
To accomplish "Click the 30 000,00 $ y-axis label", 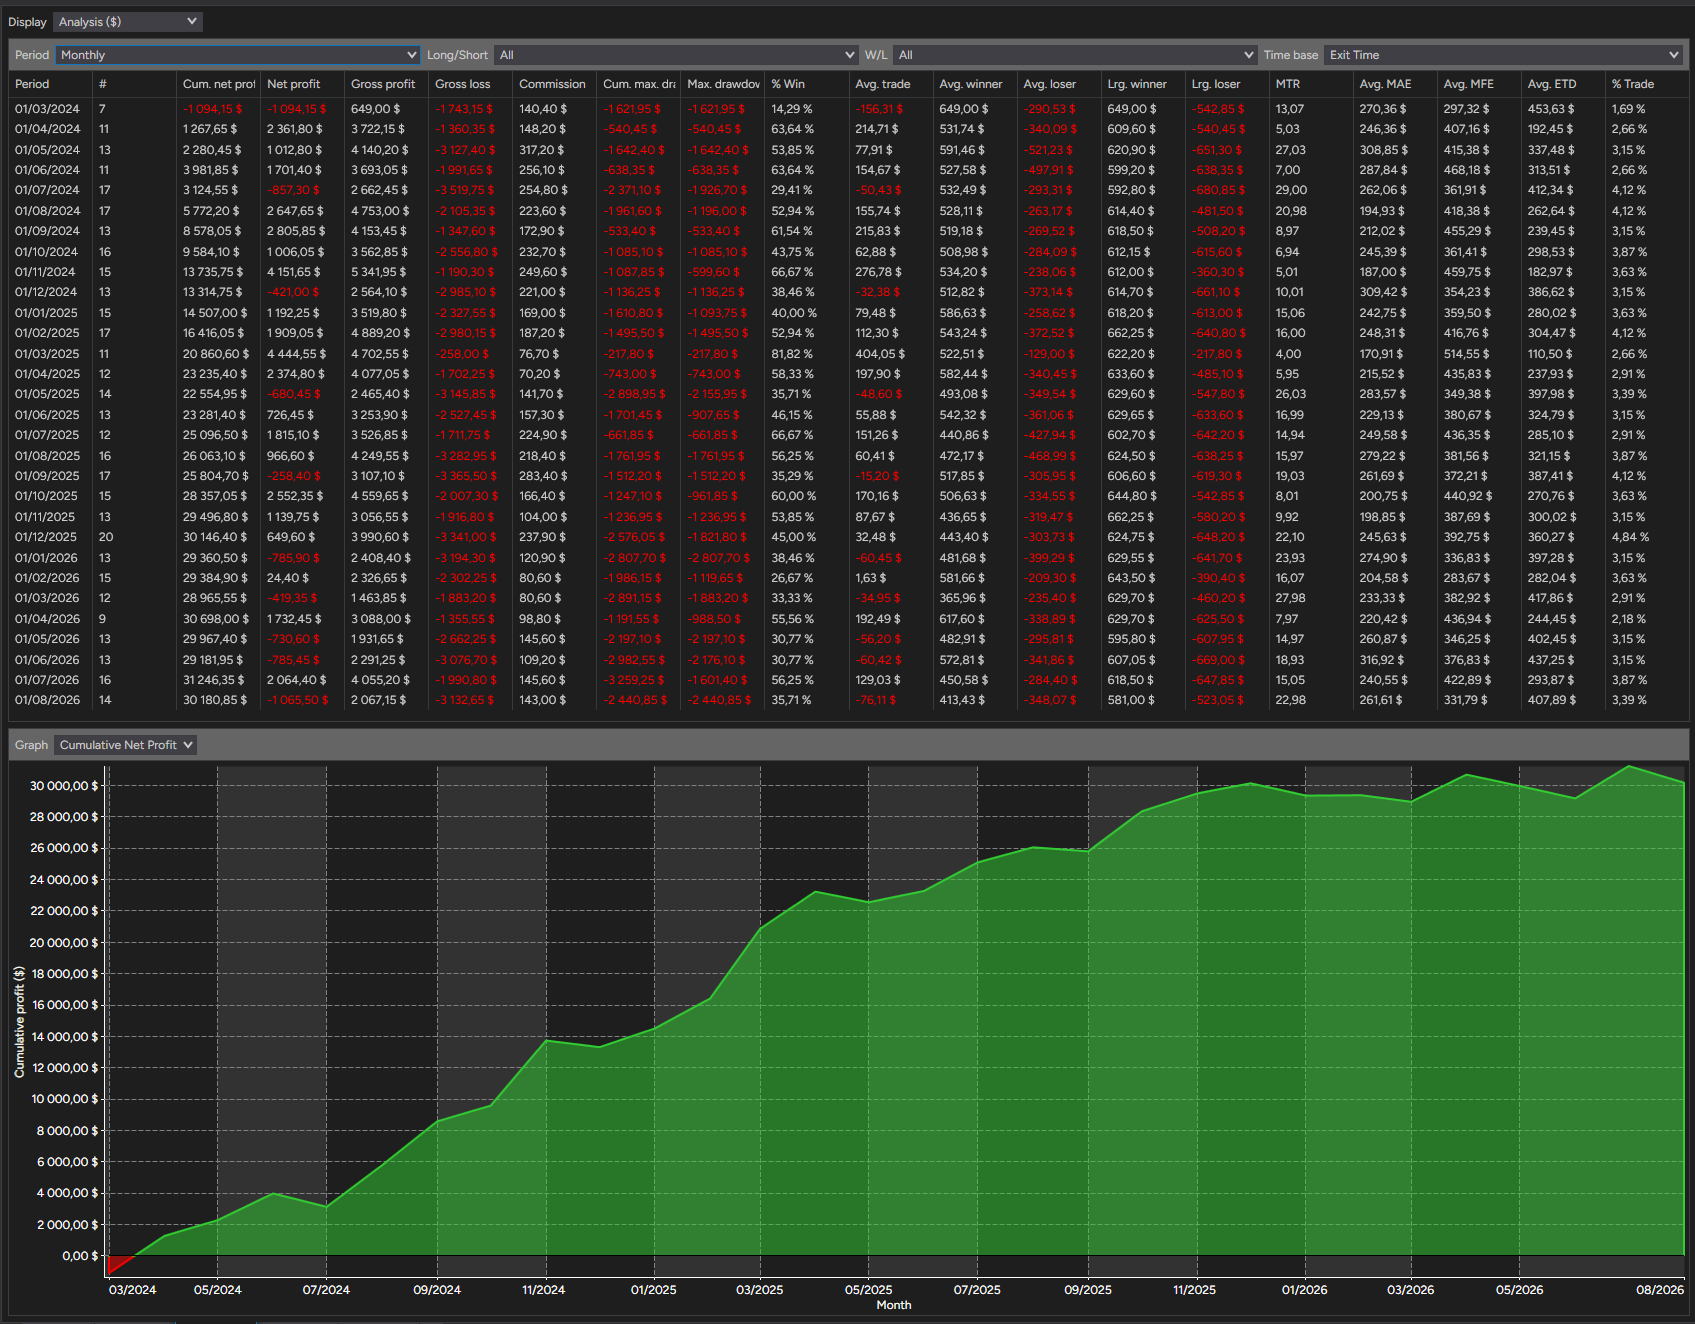I will [64, 786].
